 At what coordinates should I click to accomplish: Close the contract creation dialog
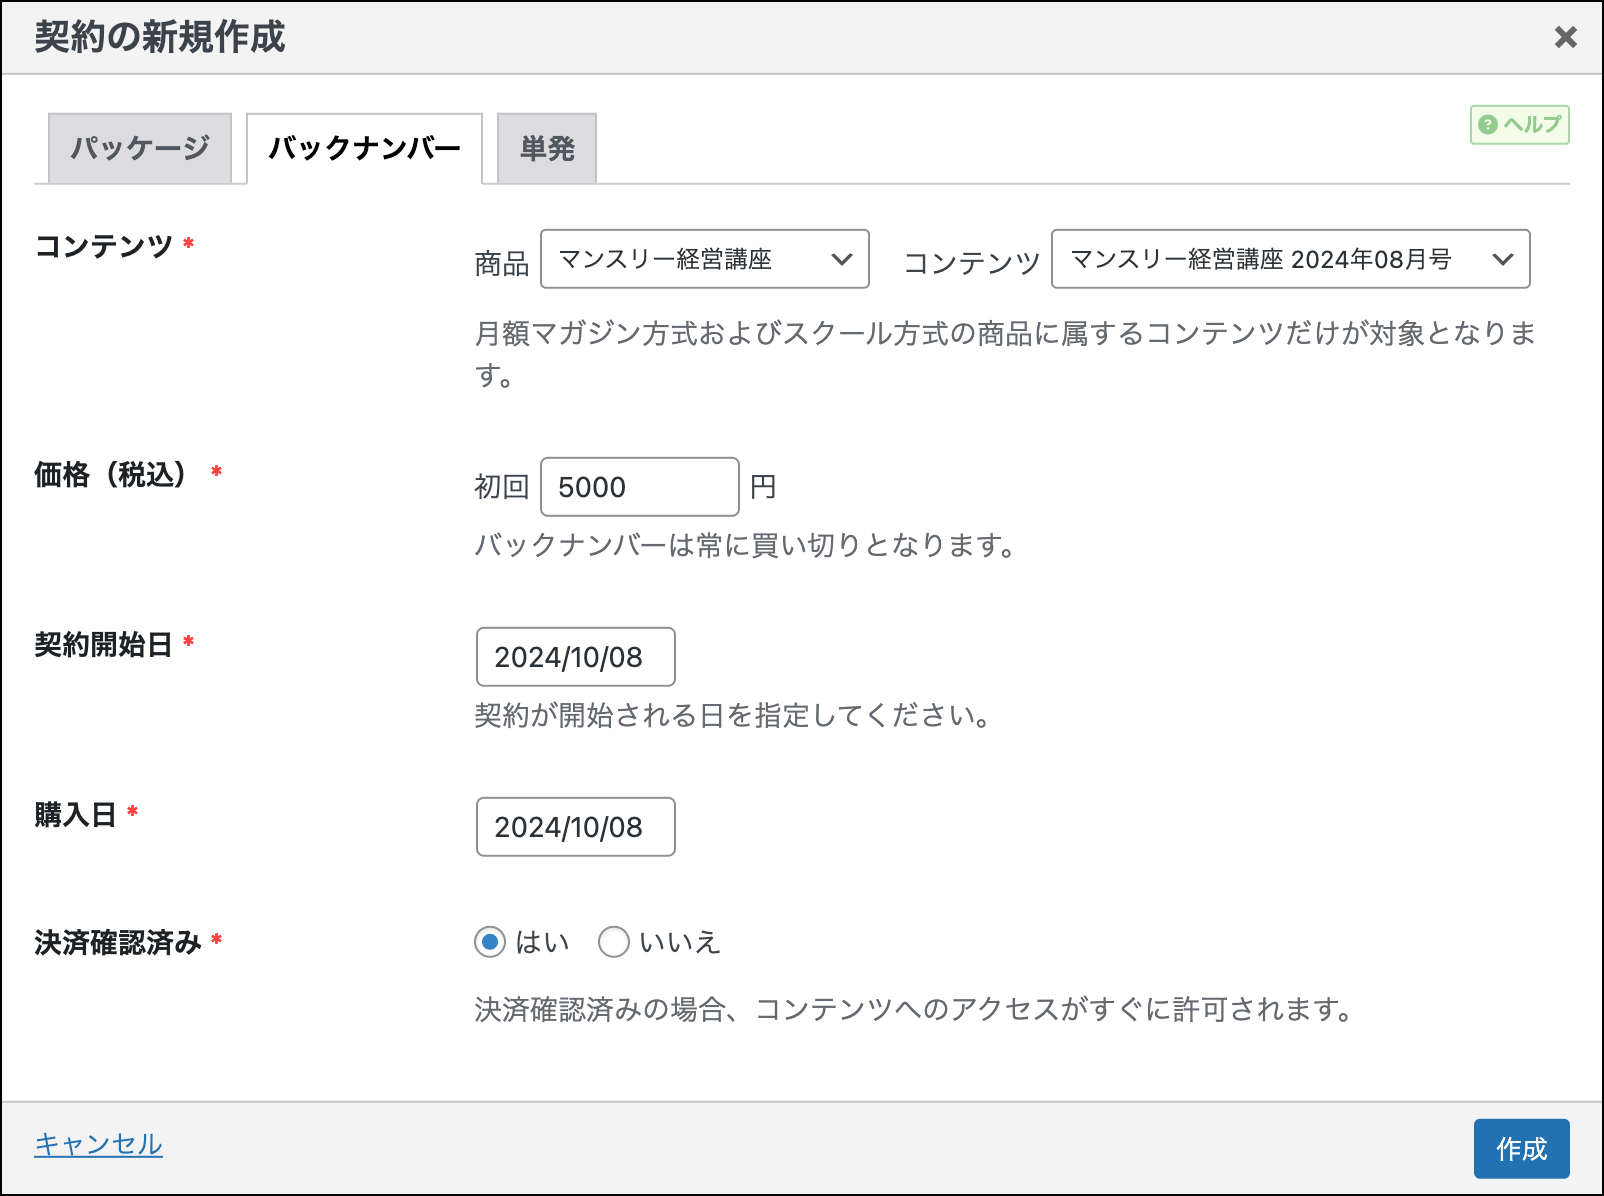tap(1565, 38)
